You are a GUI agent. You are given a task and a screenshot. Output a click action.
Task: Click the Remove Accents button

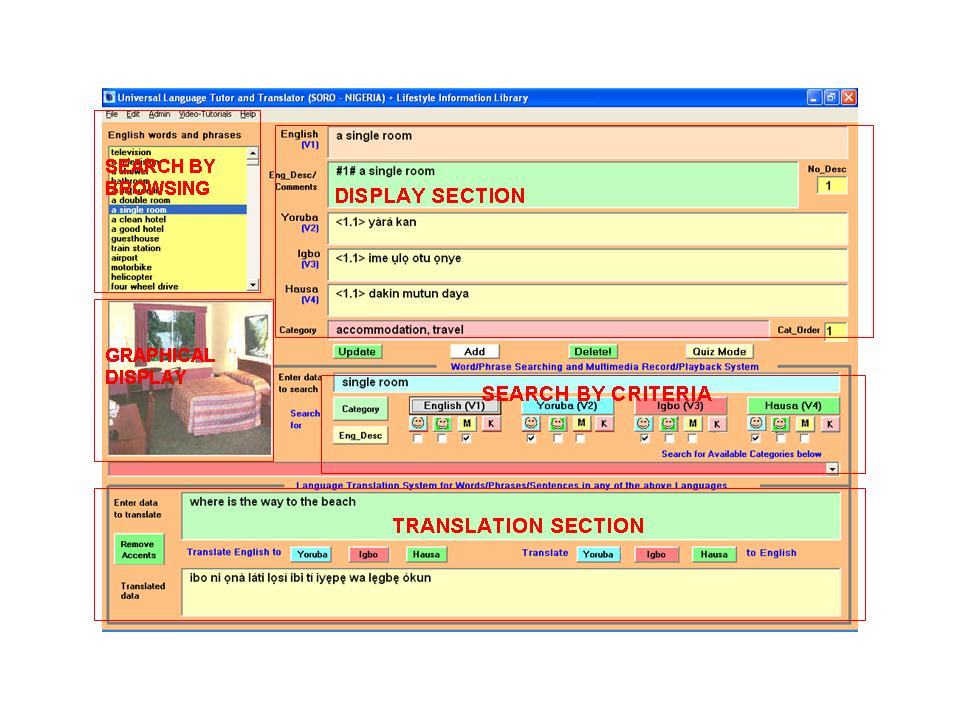click(x=139, y=550)
